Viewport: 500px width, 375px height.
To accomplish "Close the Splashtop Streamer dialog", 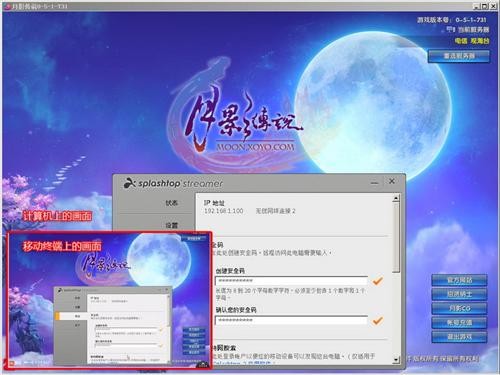I will coord(392,181).
